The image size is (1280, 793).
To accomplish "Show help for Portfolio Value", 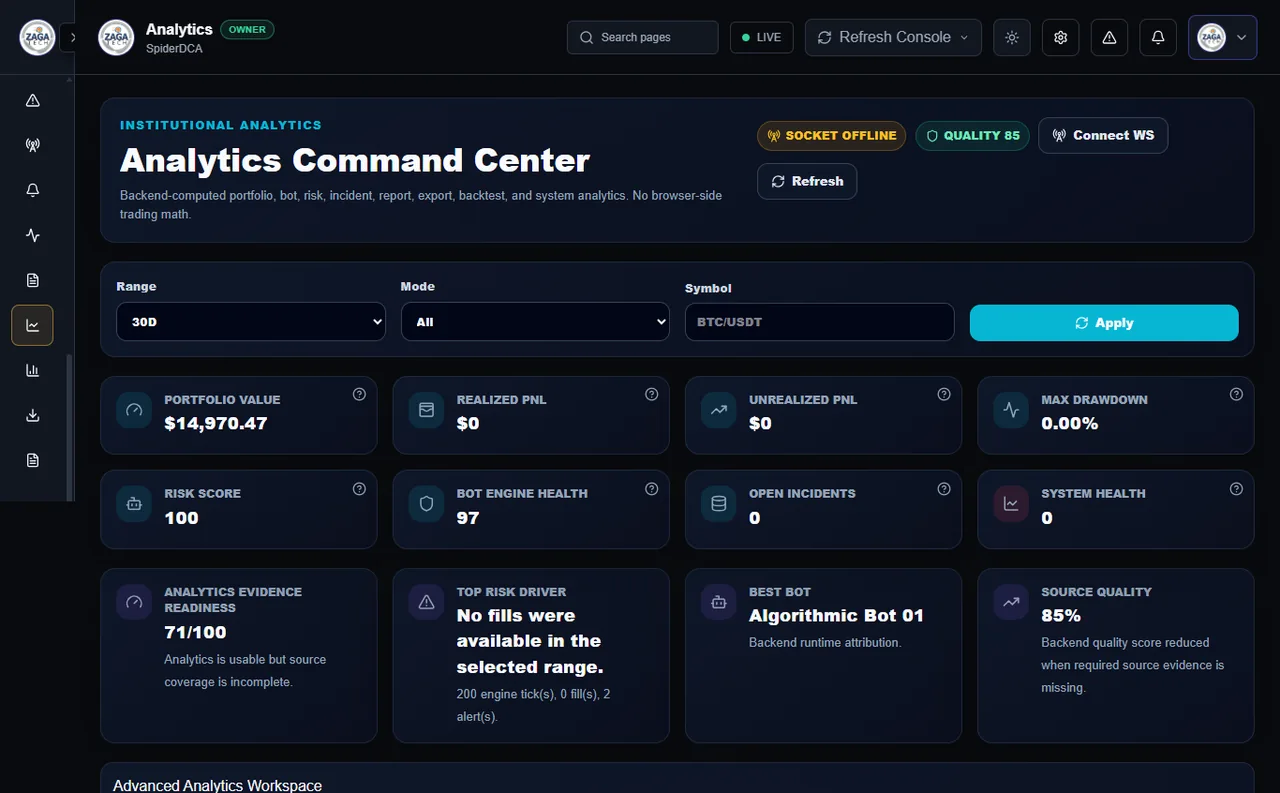I will point(360,394).
